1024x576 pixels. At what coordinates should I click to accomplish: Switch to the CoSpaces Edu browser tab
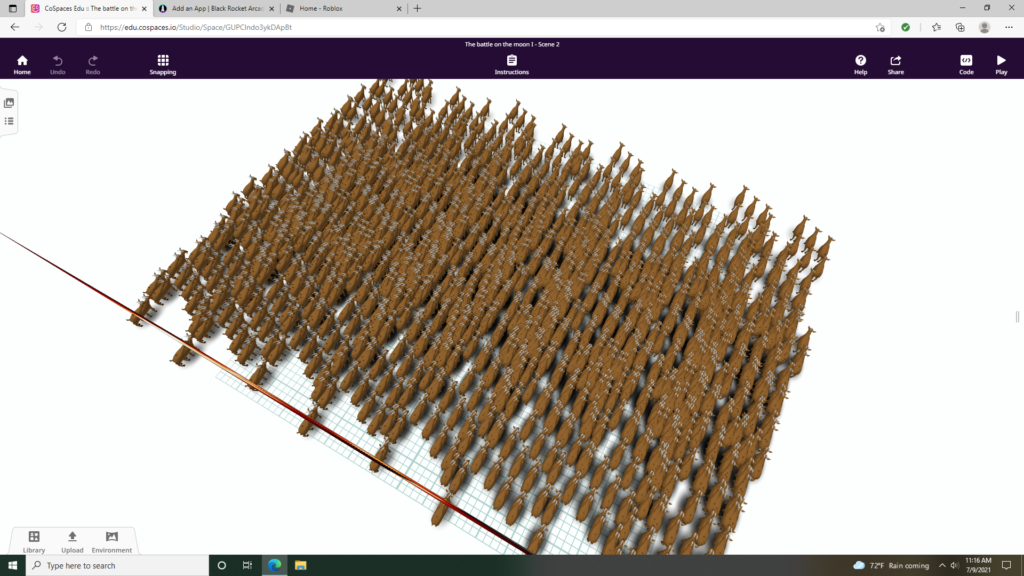pos(88,8)
